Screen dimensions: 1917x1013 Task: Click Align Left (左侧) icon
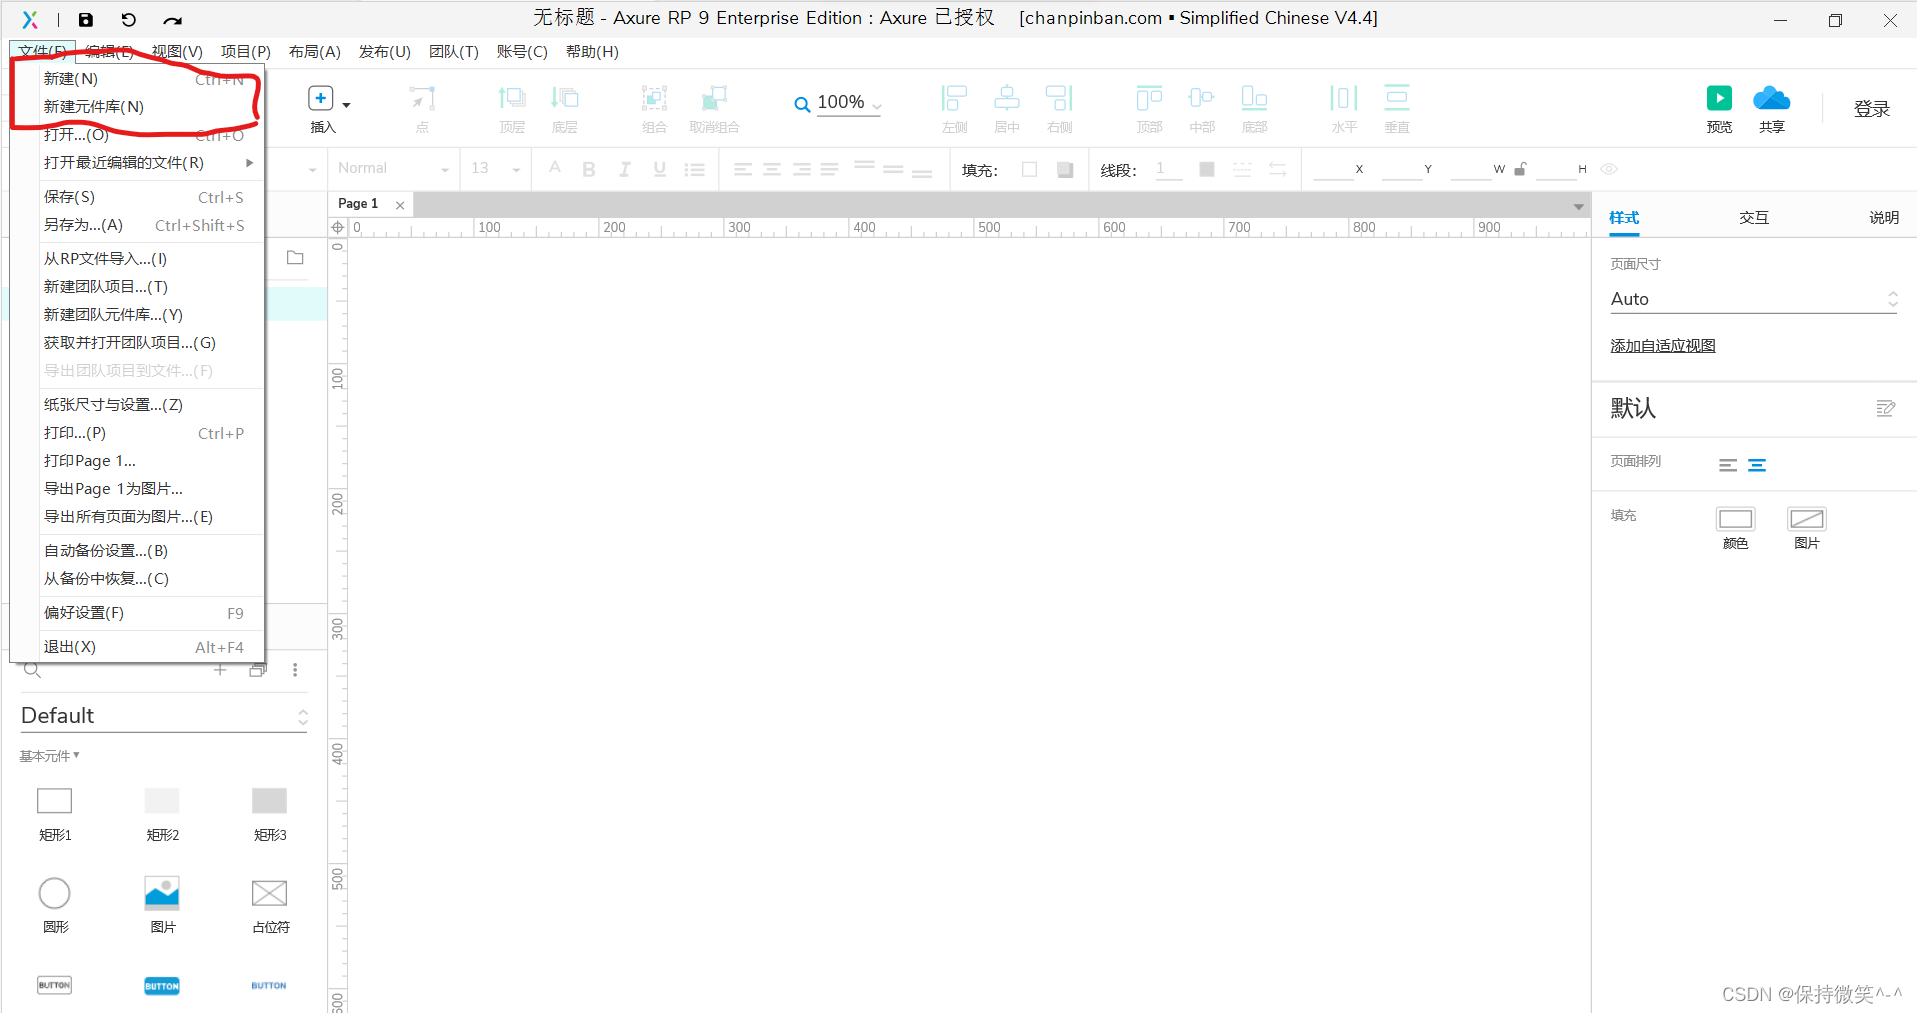(955, 98)
